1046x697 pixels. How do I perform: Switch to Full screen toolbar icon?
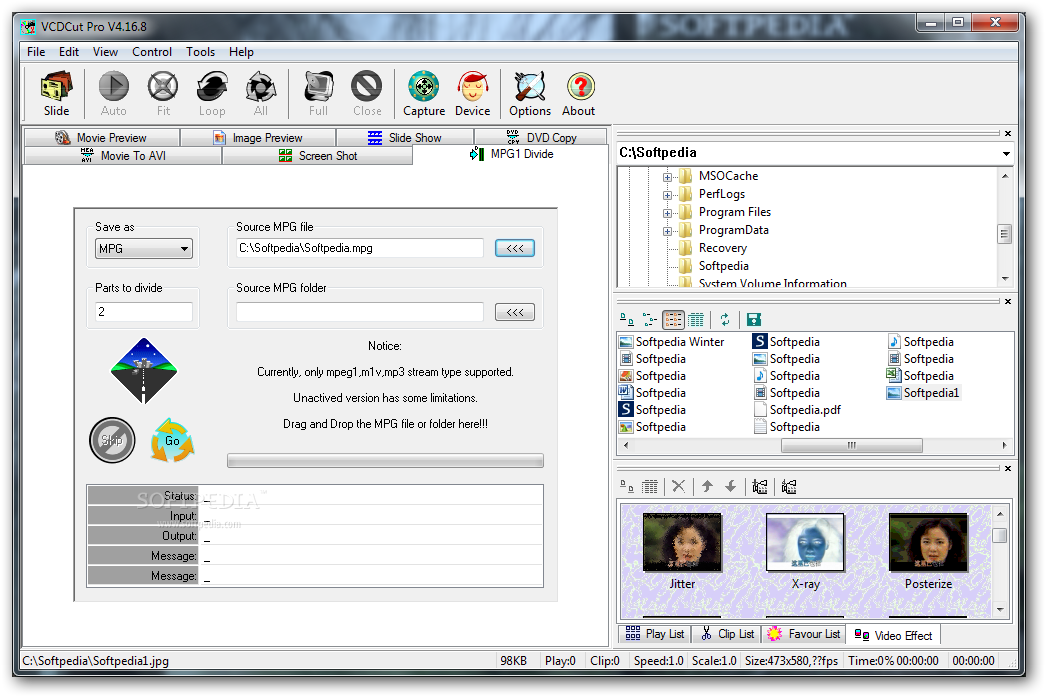(318, 94)
